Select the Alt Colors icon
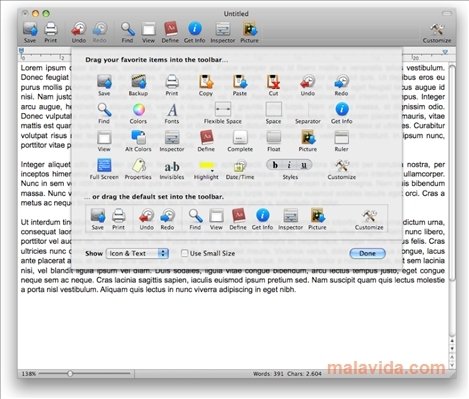 [x=138, y=137]
